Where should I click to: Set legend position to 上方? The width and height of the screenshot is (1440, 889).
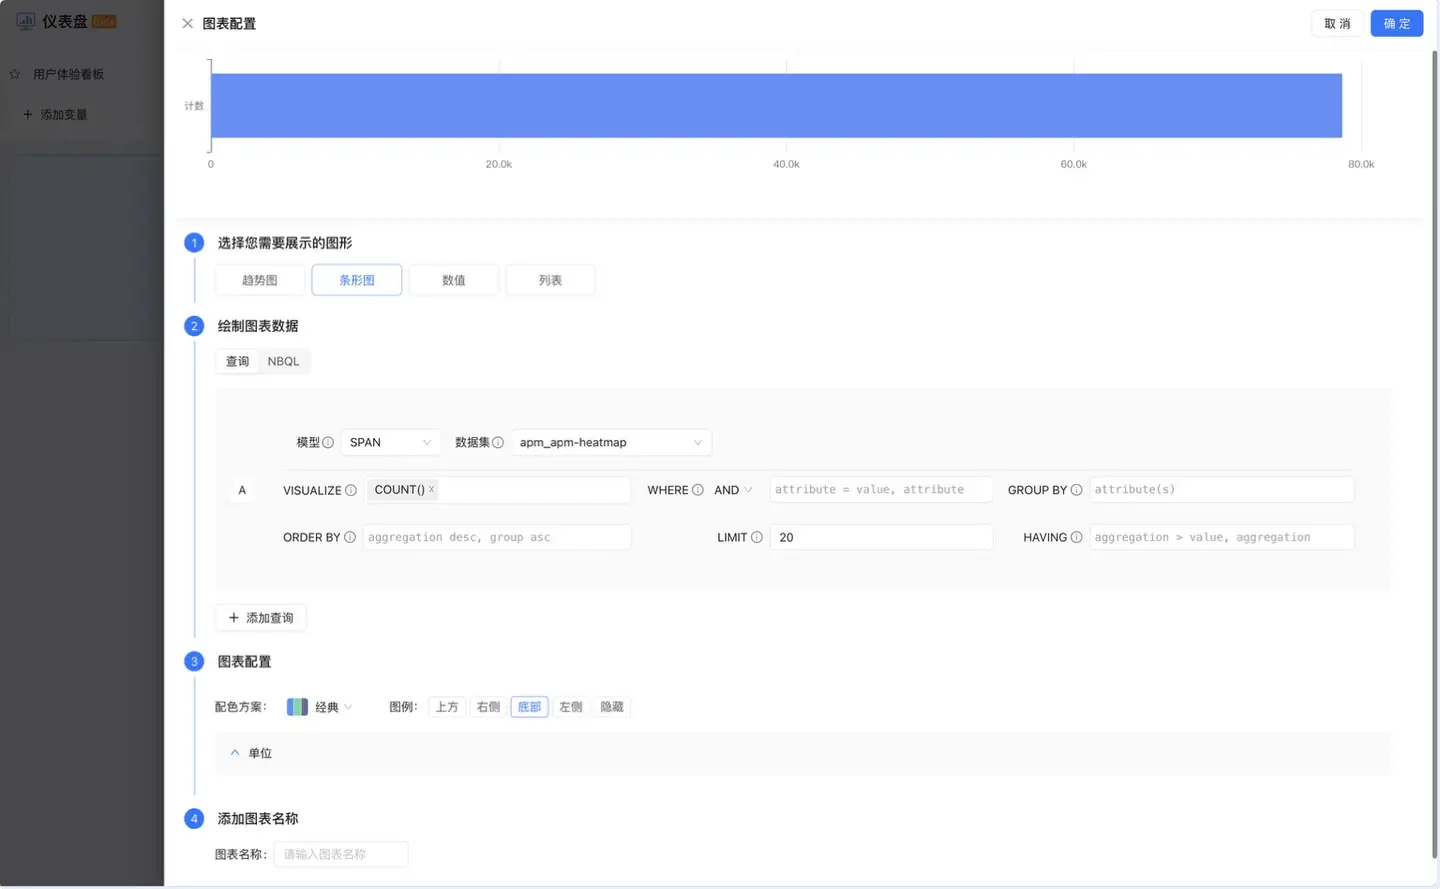coord(447,707)
